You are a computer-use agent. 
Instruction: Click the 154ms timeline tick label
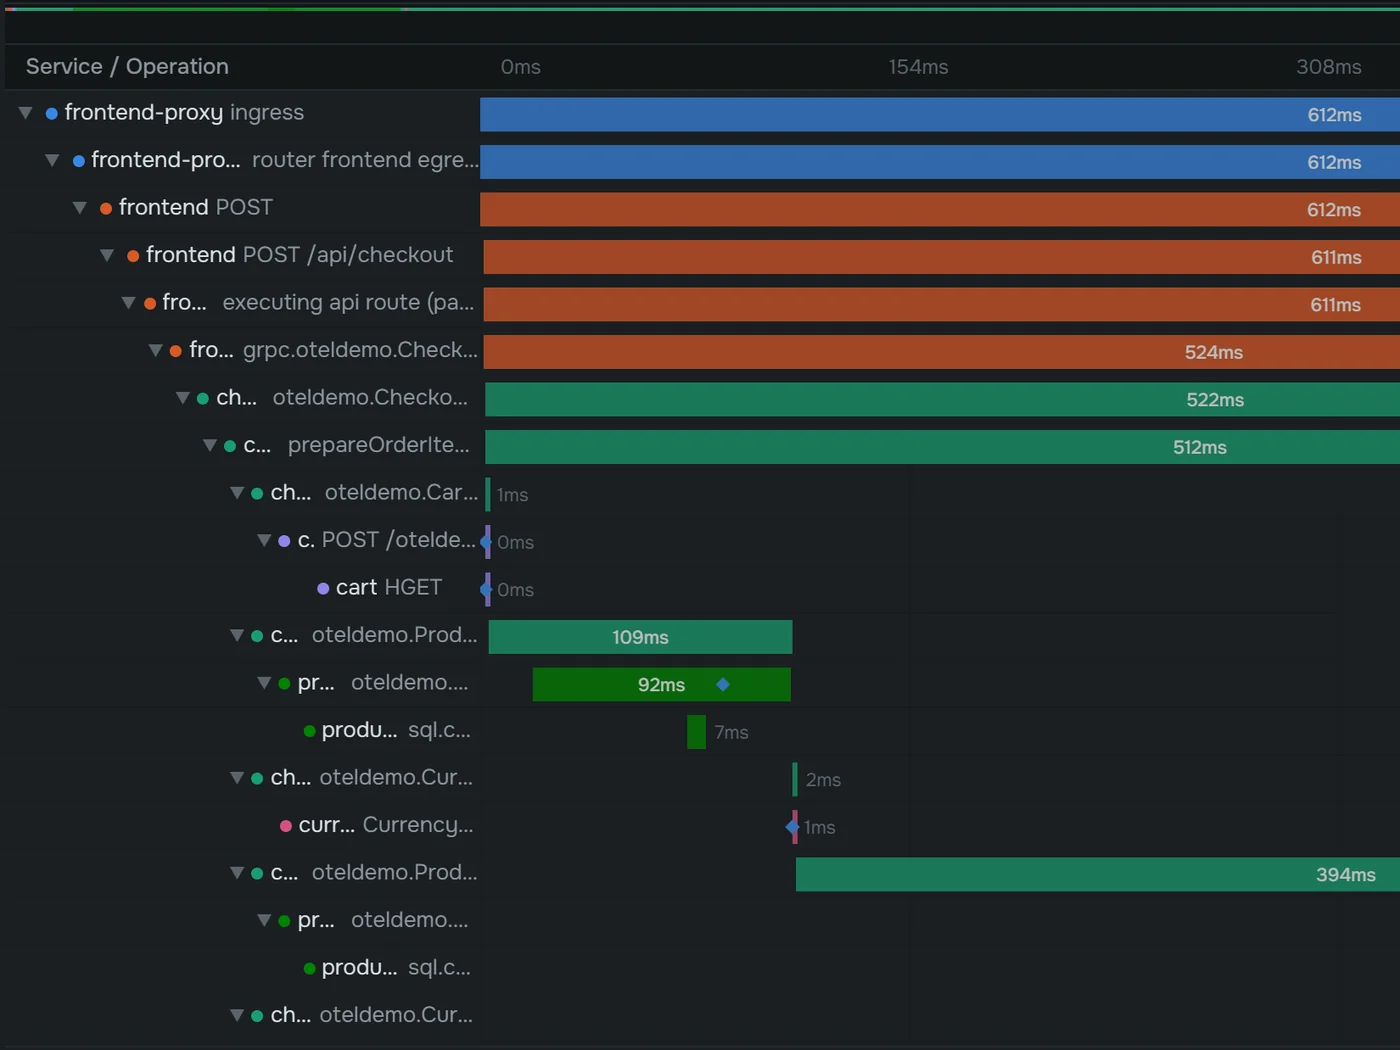tap(918, 67)
